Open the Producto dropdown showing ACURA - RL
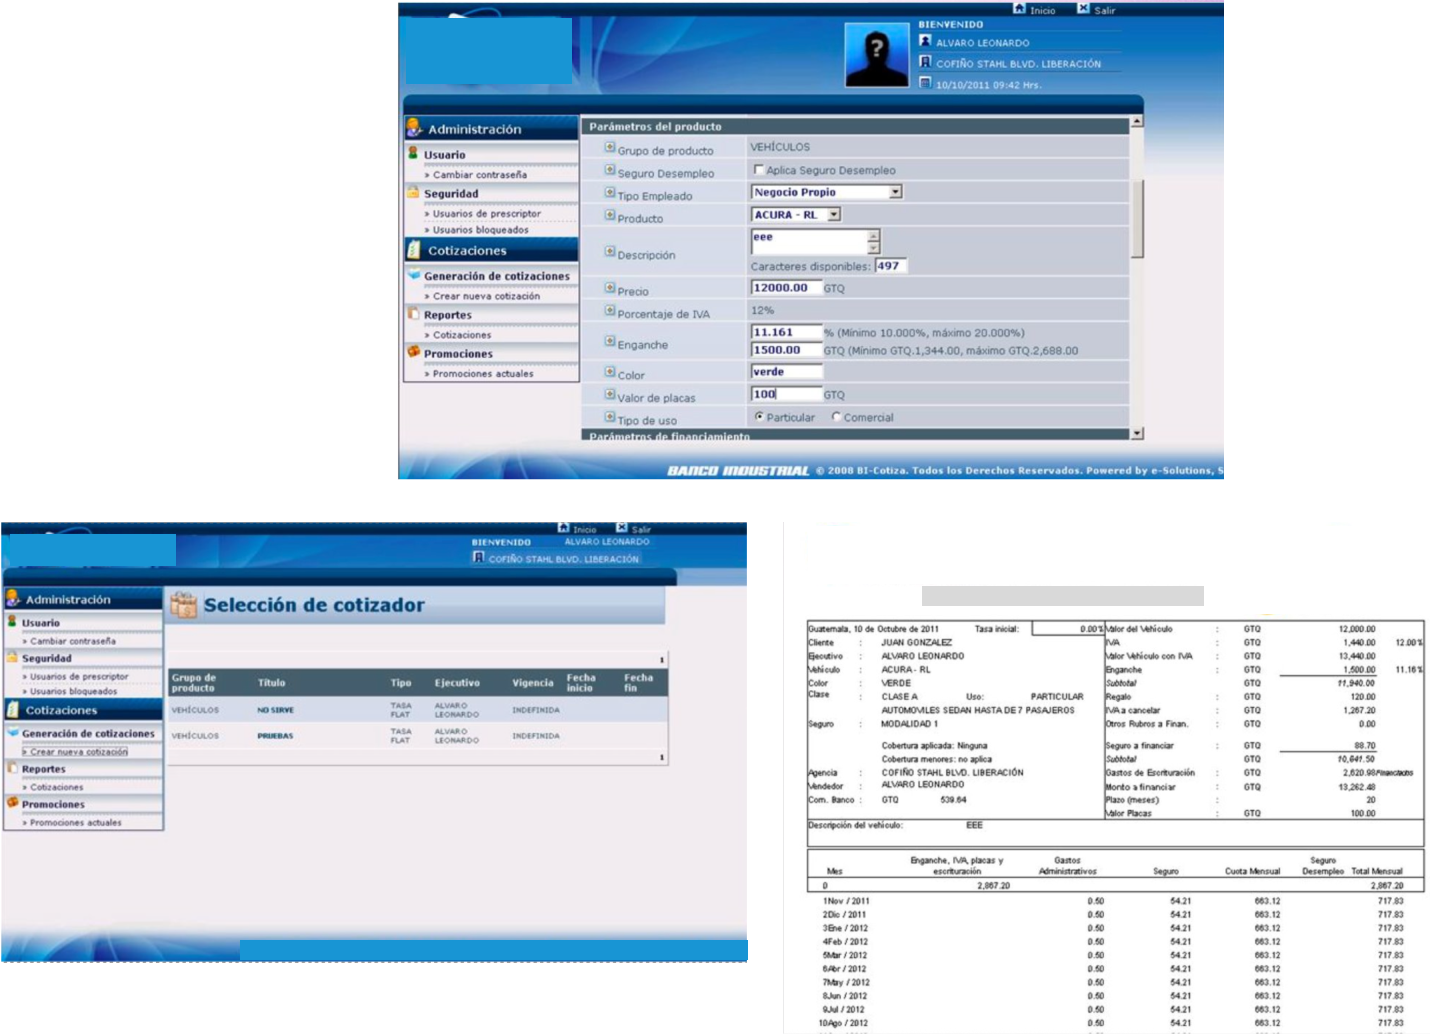1430x1034 pixels. point(834,215)
